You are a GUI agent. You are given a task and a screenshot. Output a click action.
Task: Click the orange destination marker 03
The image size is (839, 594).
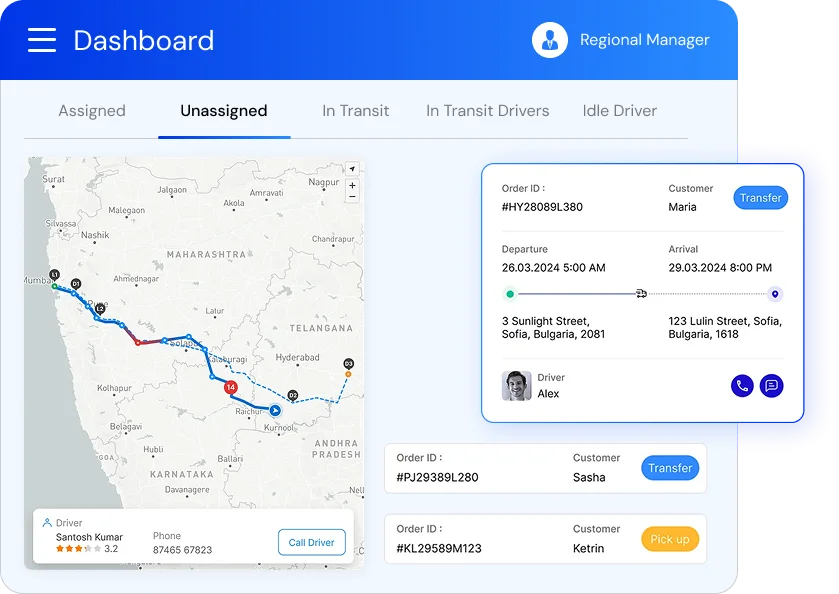pyautogui.click(x=349, y=370)
